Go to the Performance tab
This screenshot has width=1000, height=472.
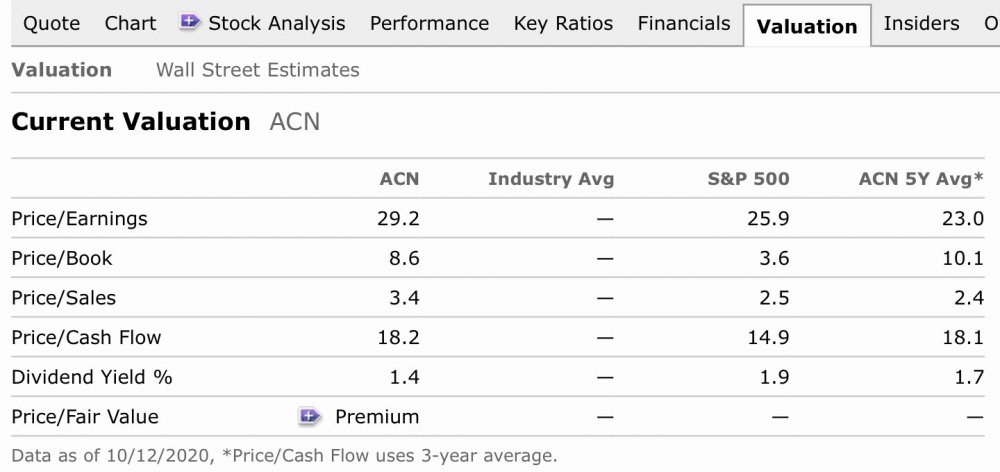click(x=429, y=23)
